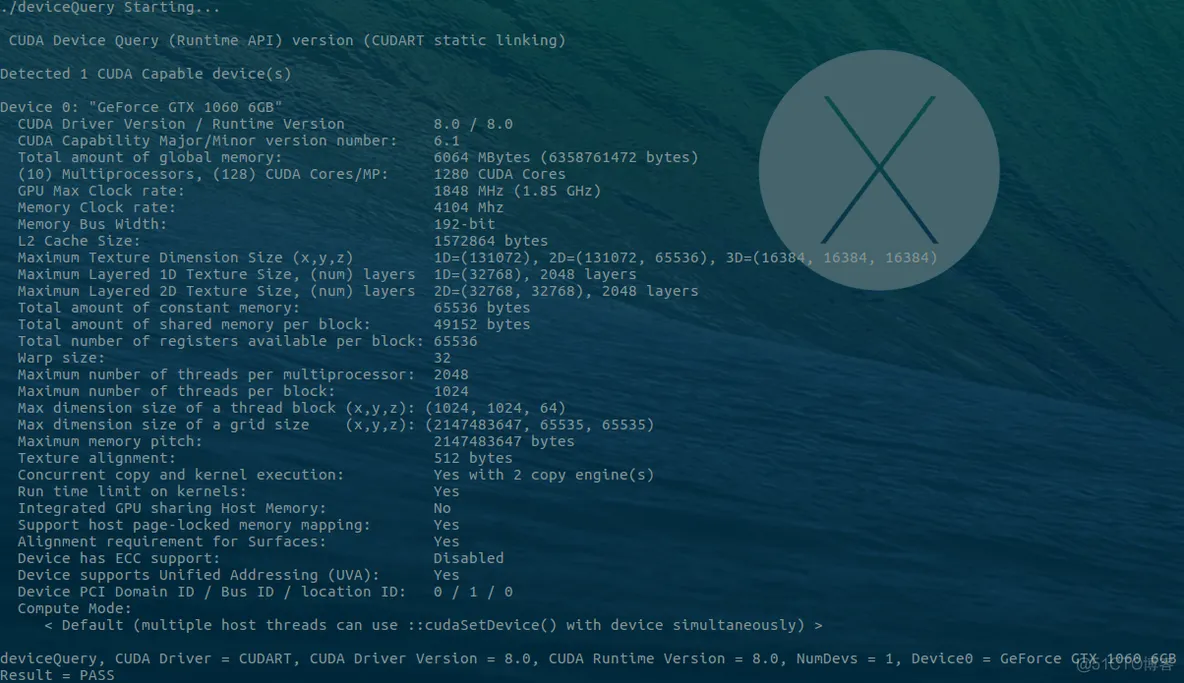
Task: Select the '1024' threads per block value
Action: pos(451,391)
